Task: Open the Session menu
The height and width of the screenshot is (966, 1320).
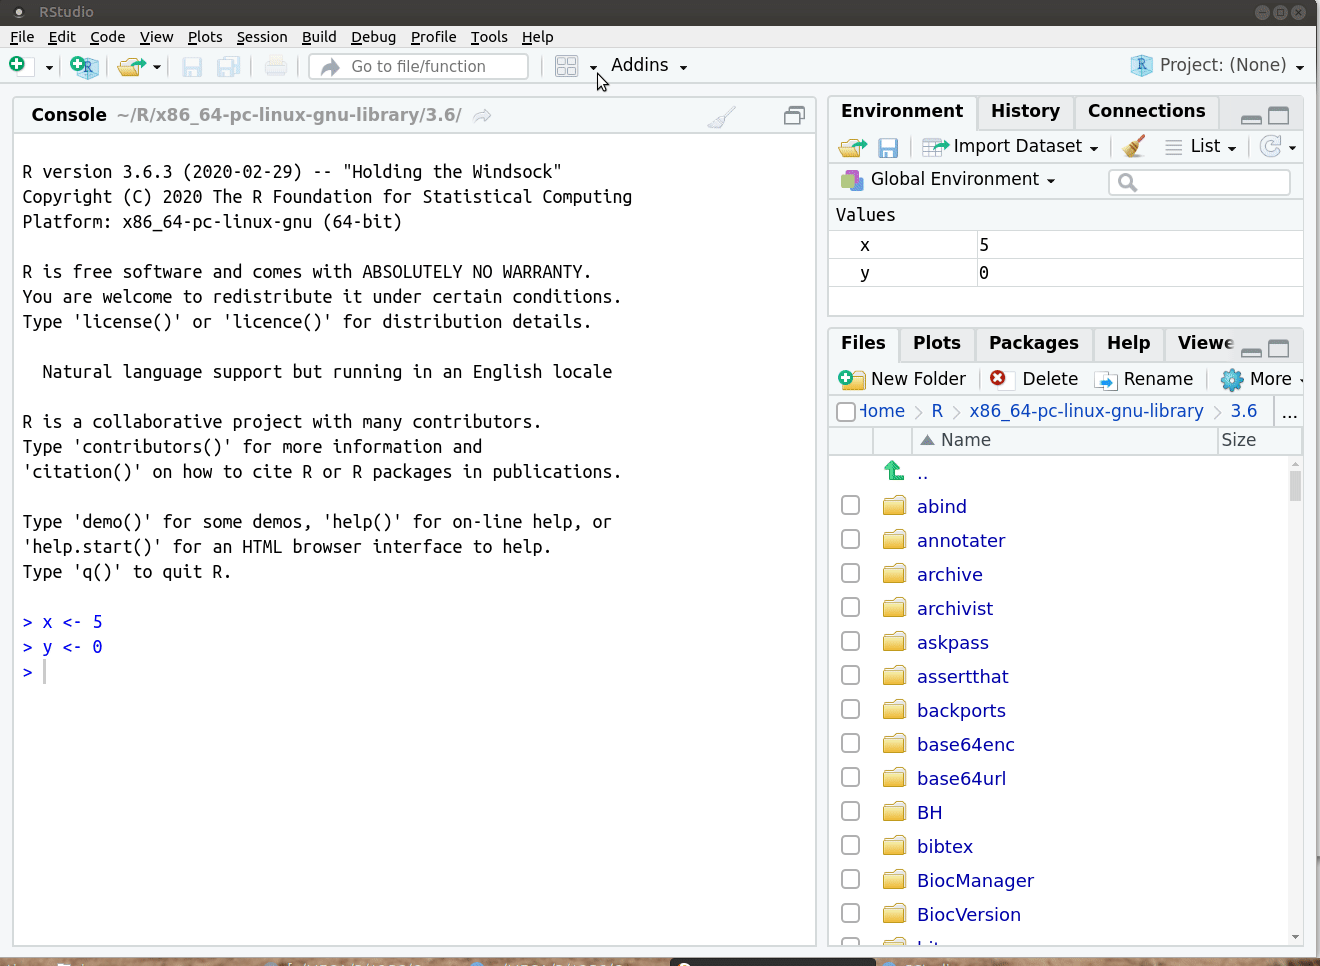Action: (261, 37)
